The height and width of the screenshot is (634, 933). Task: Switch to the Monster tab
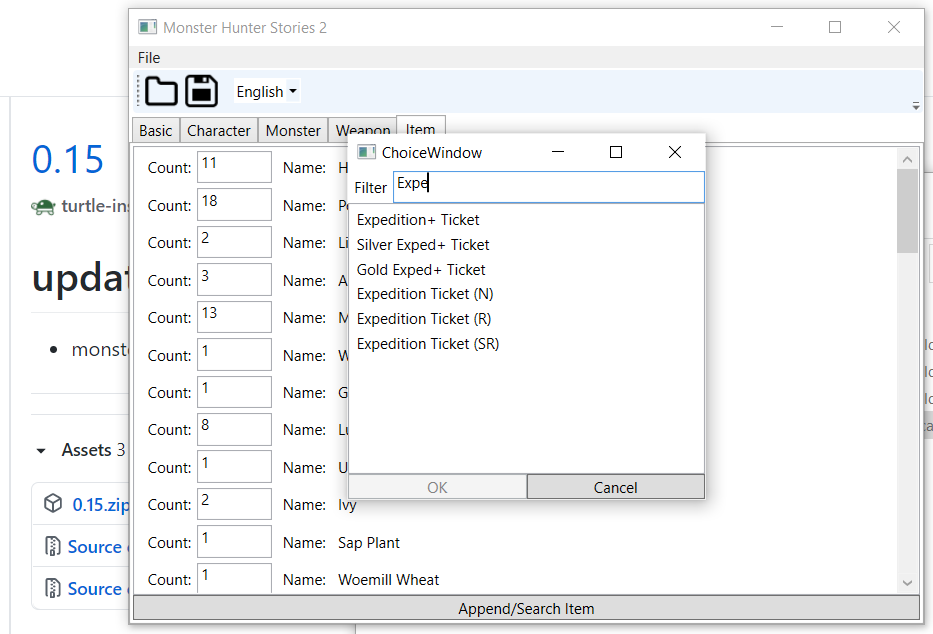pyautogui.click(x=293, y=130)
